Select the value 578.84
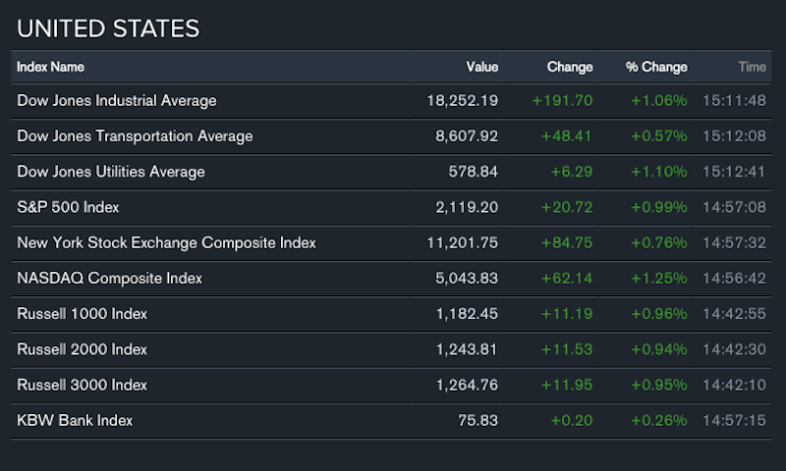Image resolution: width=786 pixels, height=471 pixels. [x=473, y=172]
